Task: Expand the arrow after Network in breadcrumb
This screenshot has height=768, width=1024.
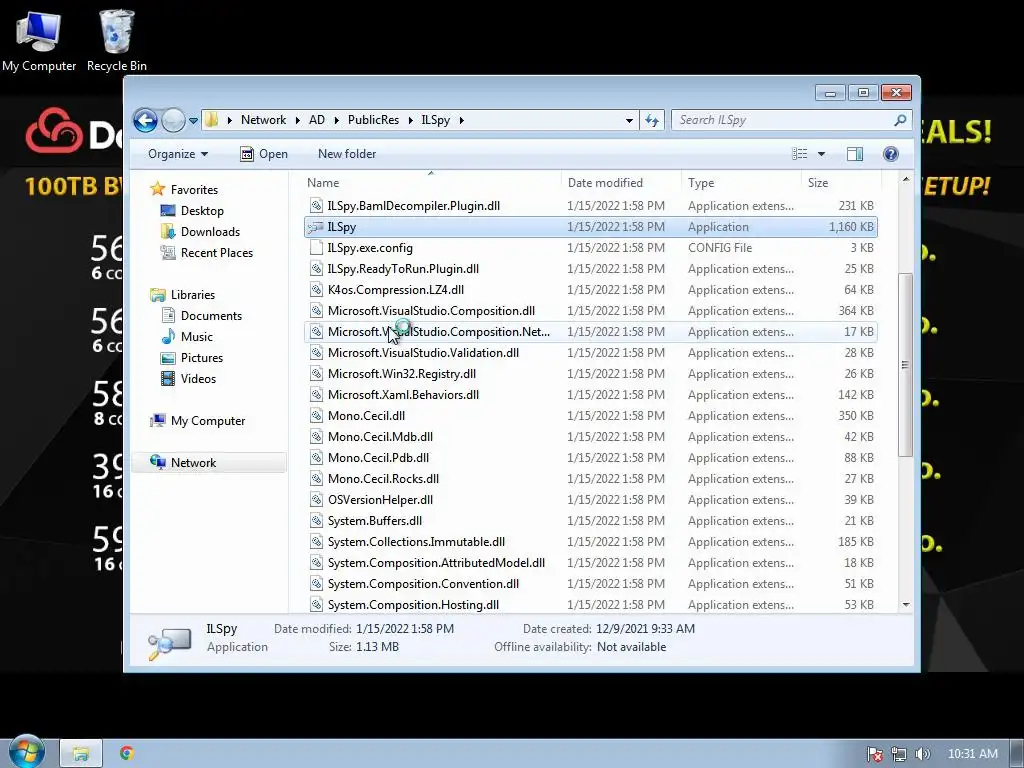Action: click(297, 120)
